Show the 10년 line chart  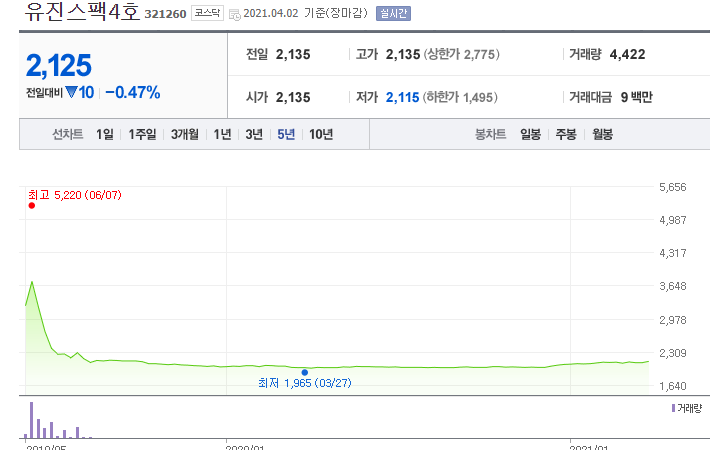click(321, 134)
